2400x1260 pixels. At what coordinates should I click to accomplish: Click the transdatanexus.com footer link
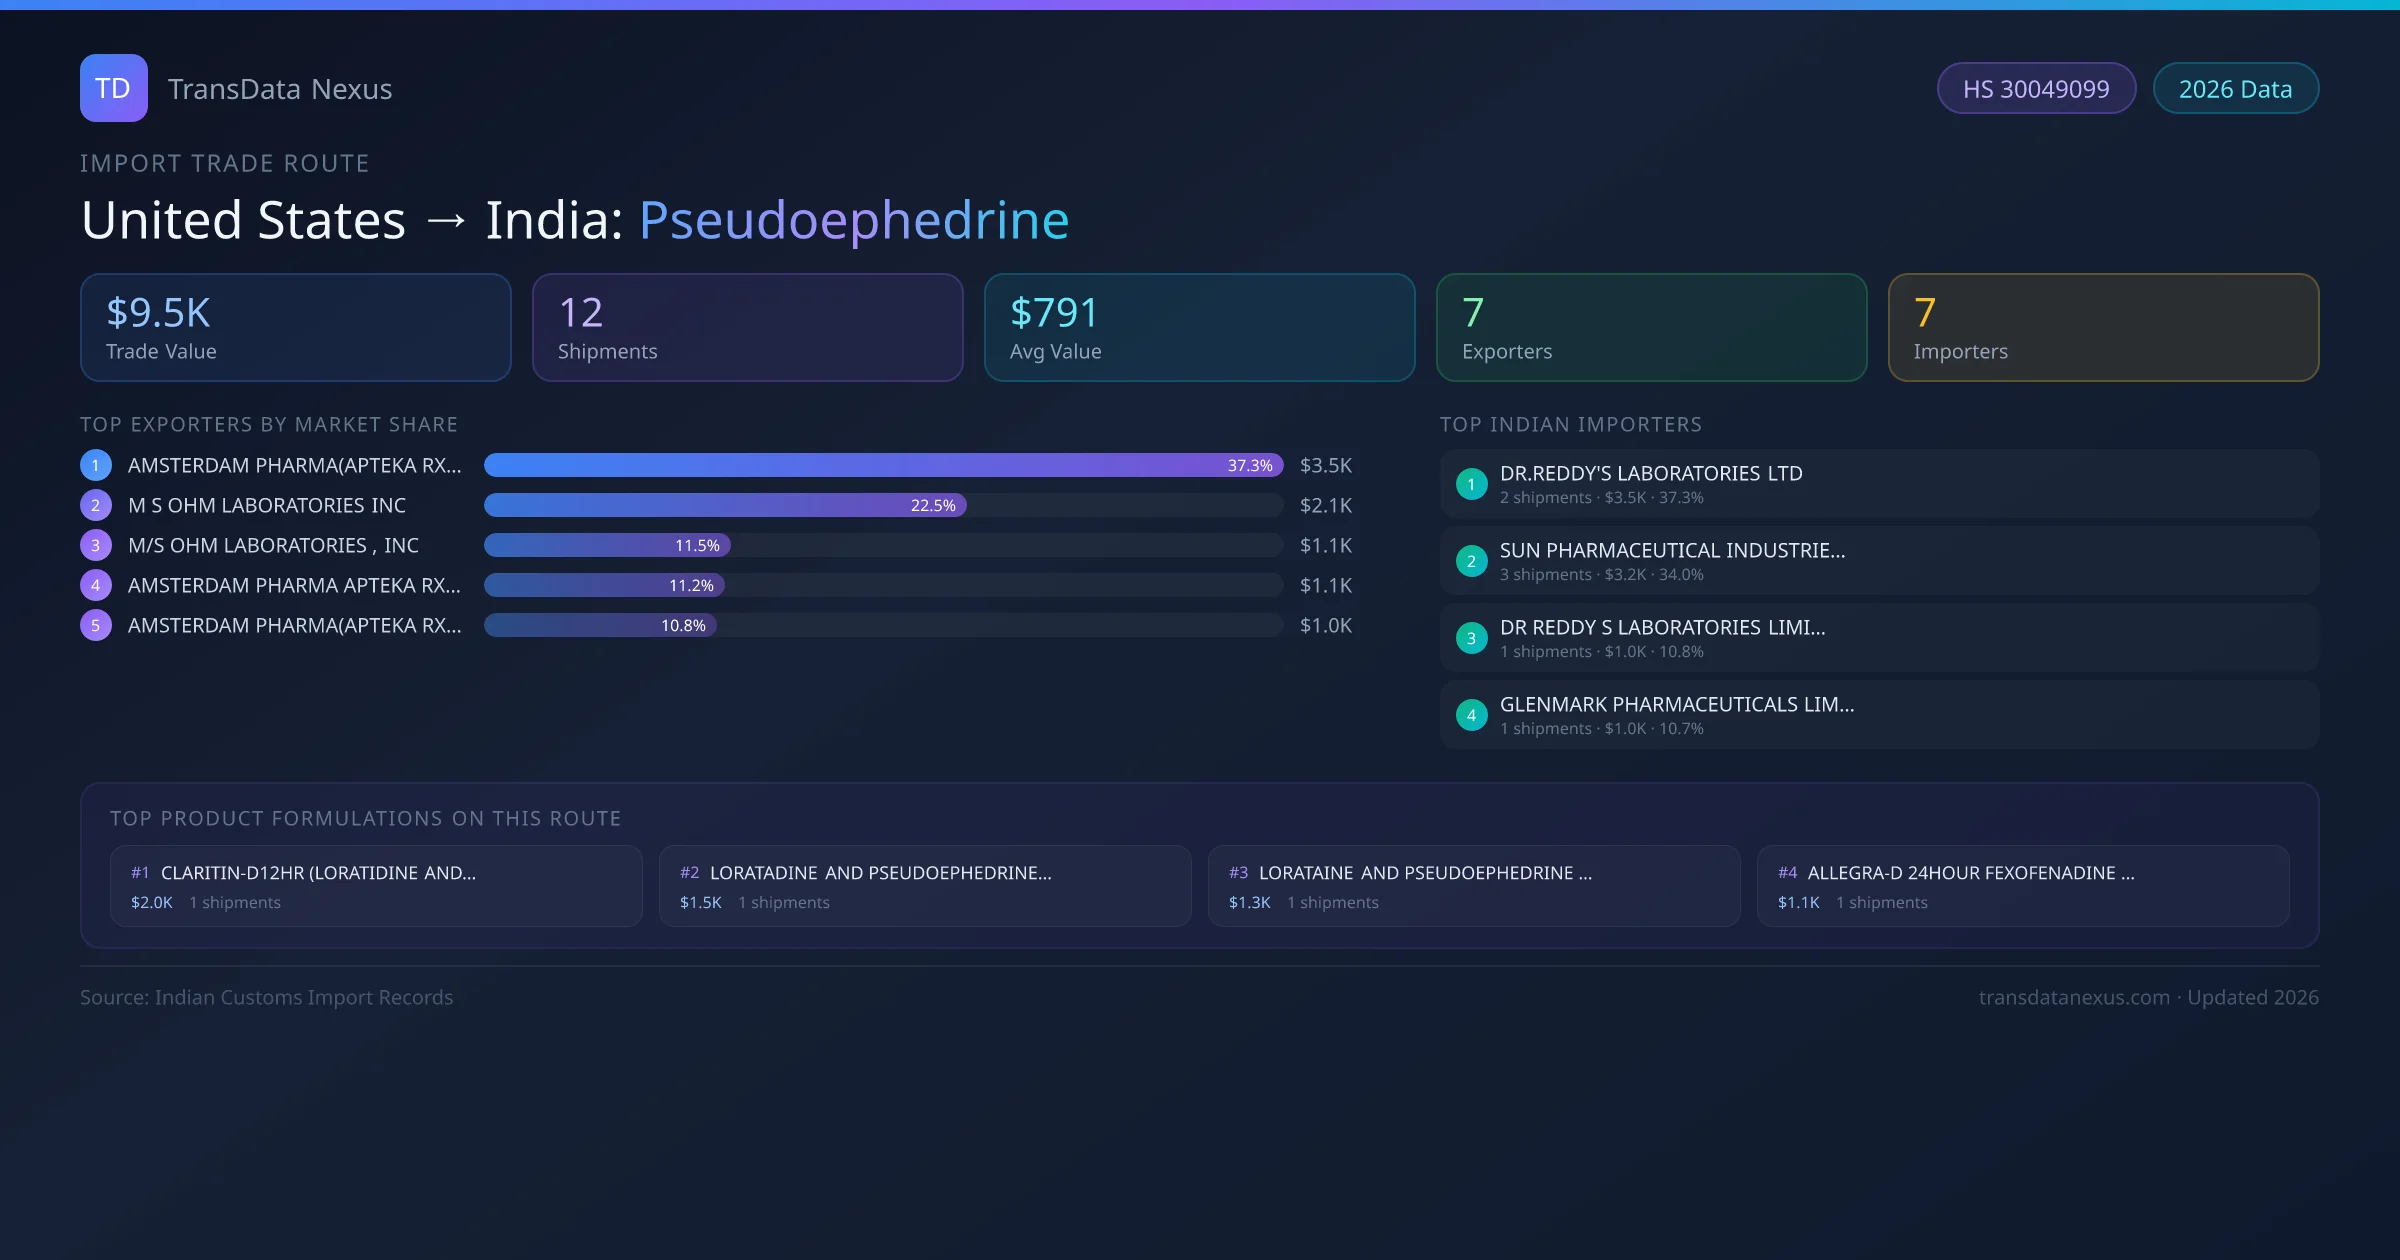[2073, 997]
